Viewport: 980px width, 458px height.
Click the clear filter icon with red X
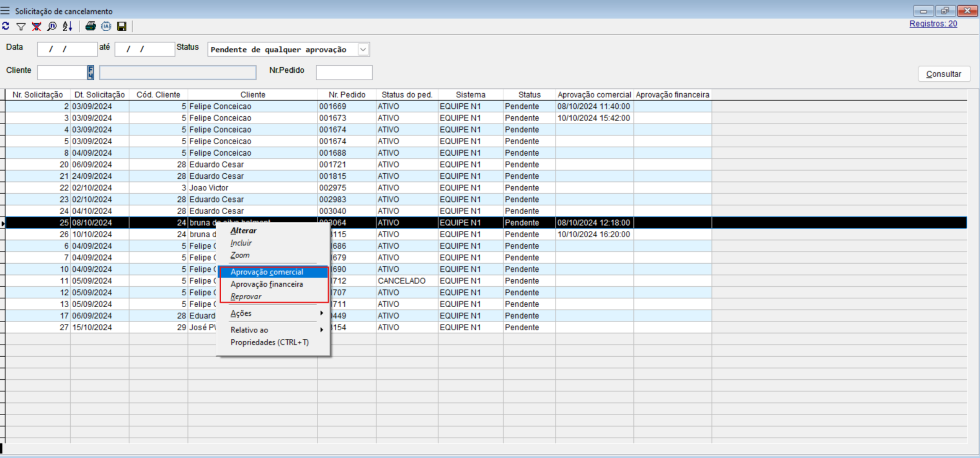point(36,26)
